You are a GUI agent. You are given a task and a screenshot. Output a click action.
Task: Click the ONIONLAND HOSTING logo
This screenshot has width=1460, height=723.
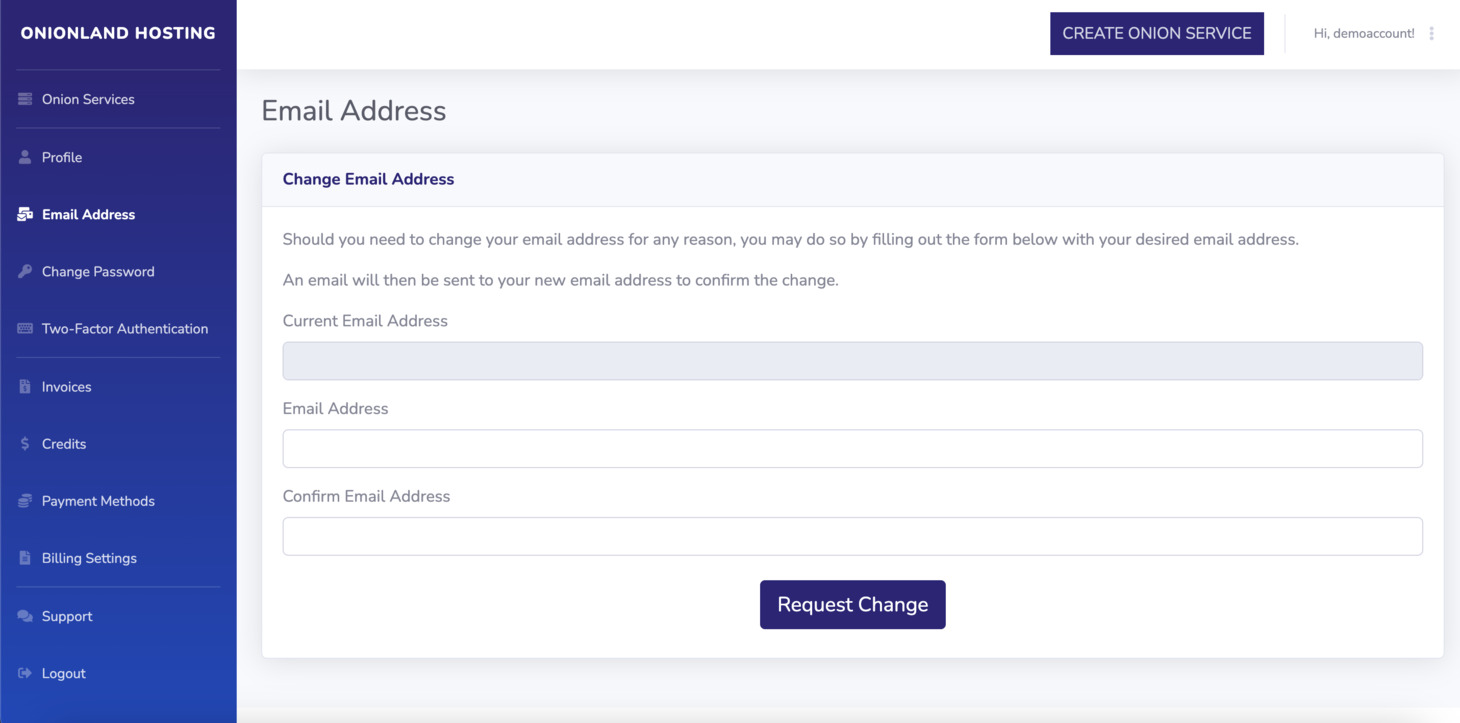click(117, 32)
